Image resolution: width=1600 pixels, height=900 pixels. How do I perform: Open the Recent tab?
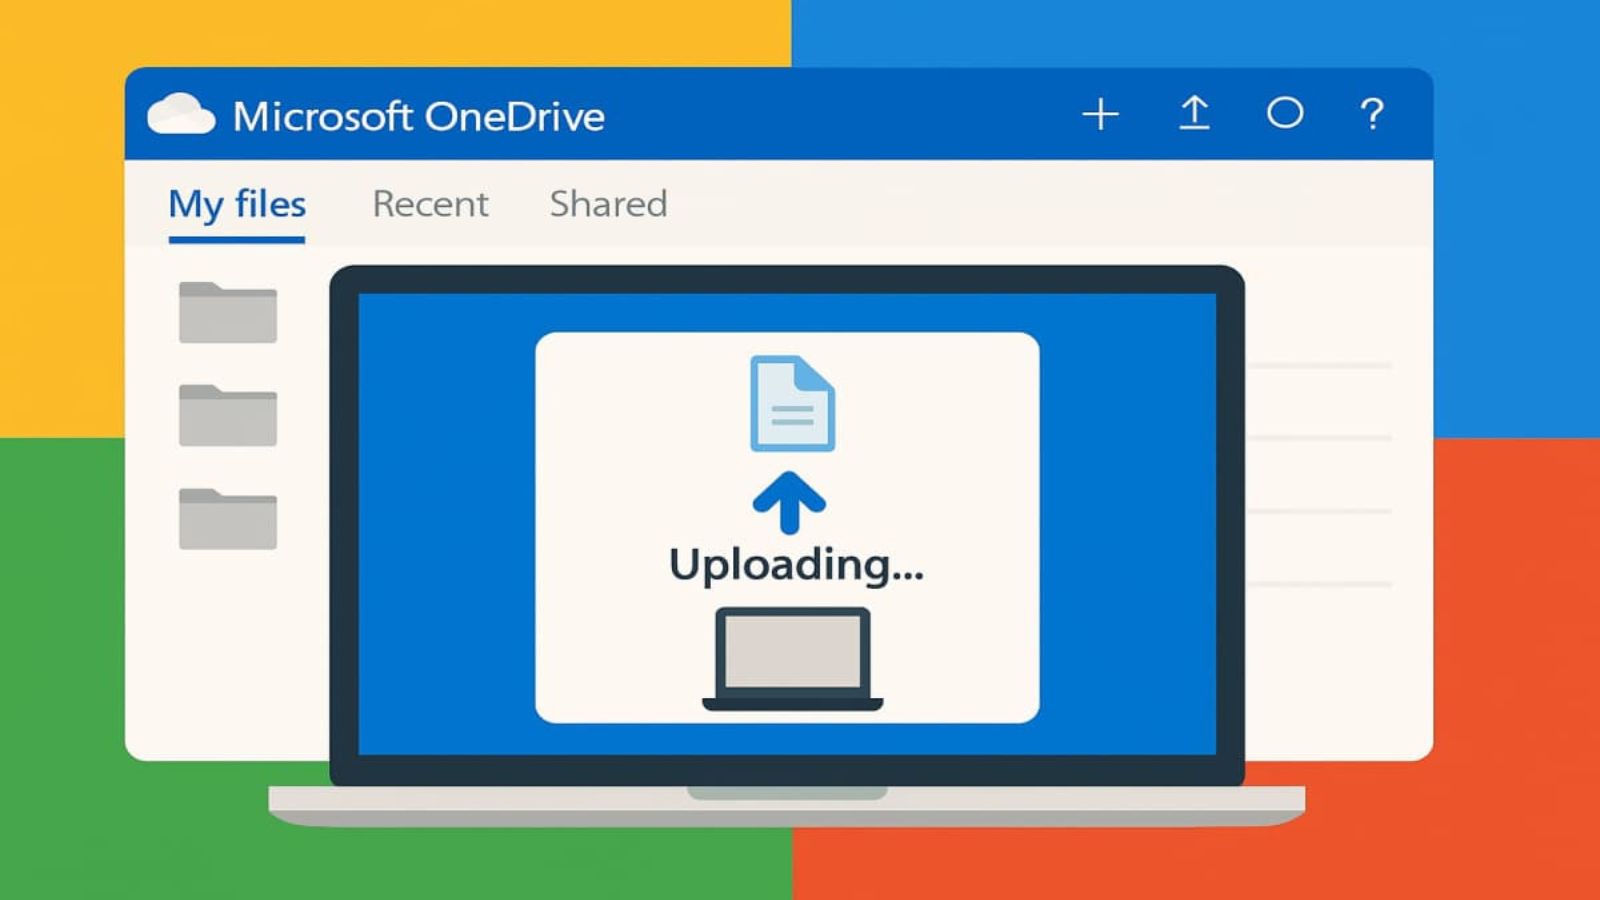tap(430, 204)
